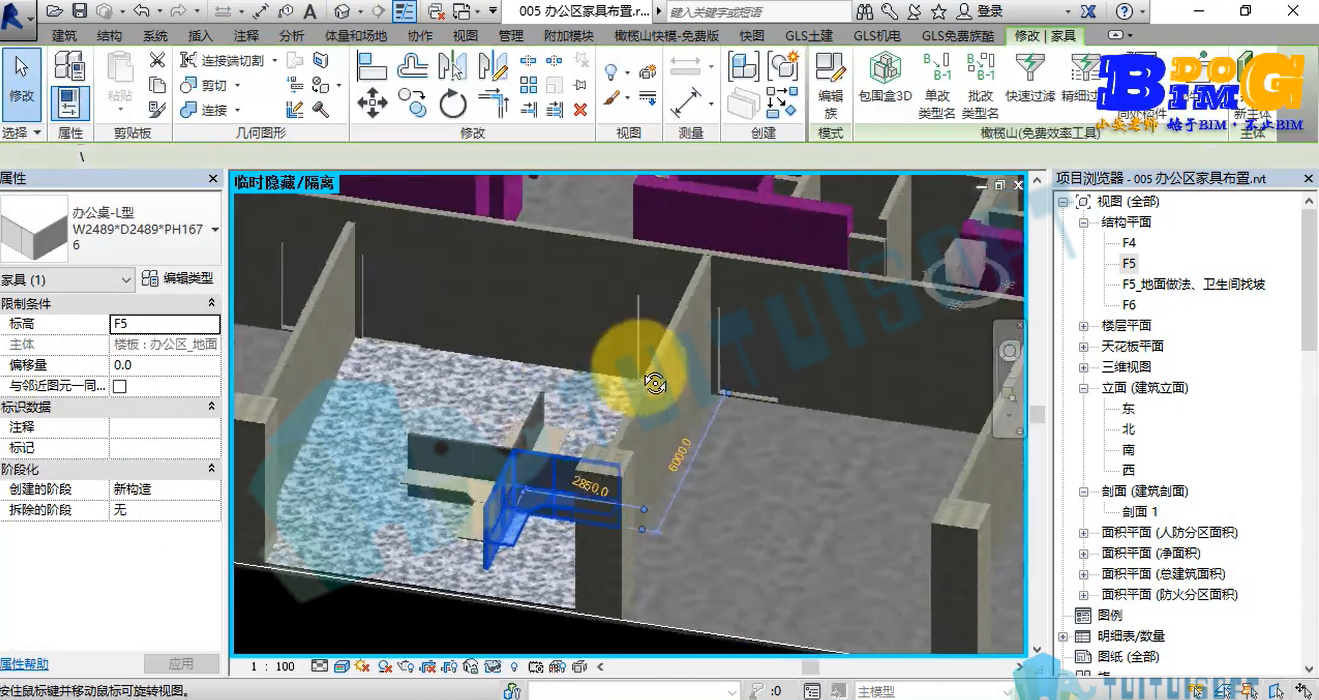The height and width of the screenshot is (700, 1319).
Task: Toggle the 与邻近图元一同移动 checkbox
Action: coord(120,386)
